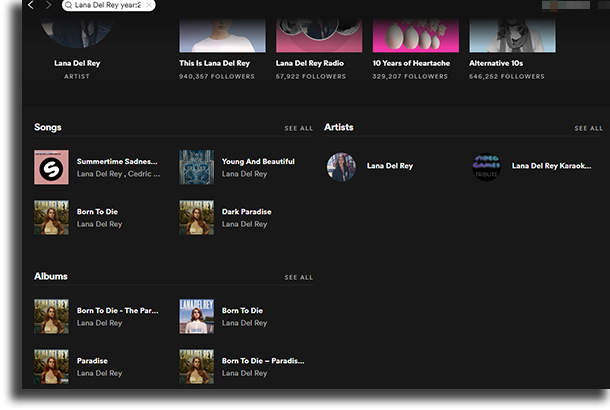
Task: Open This Is Lana Del Rey playlist cover
Action: coord(222,35)
